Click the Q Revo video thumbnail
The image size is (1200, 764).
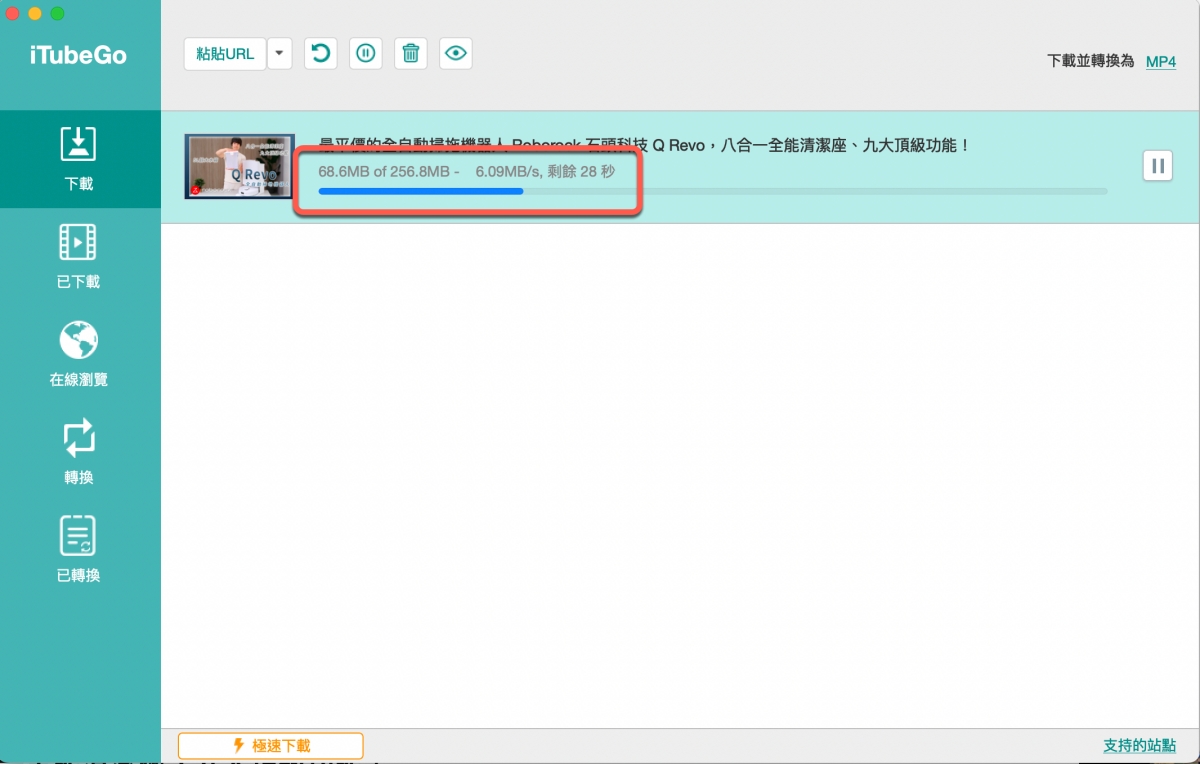tap(240, 166)
